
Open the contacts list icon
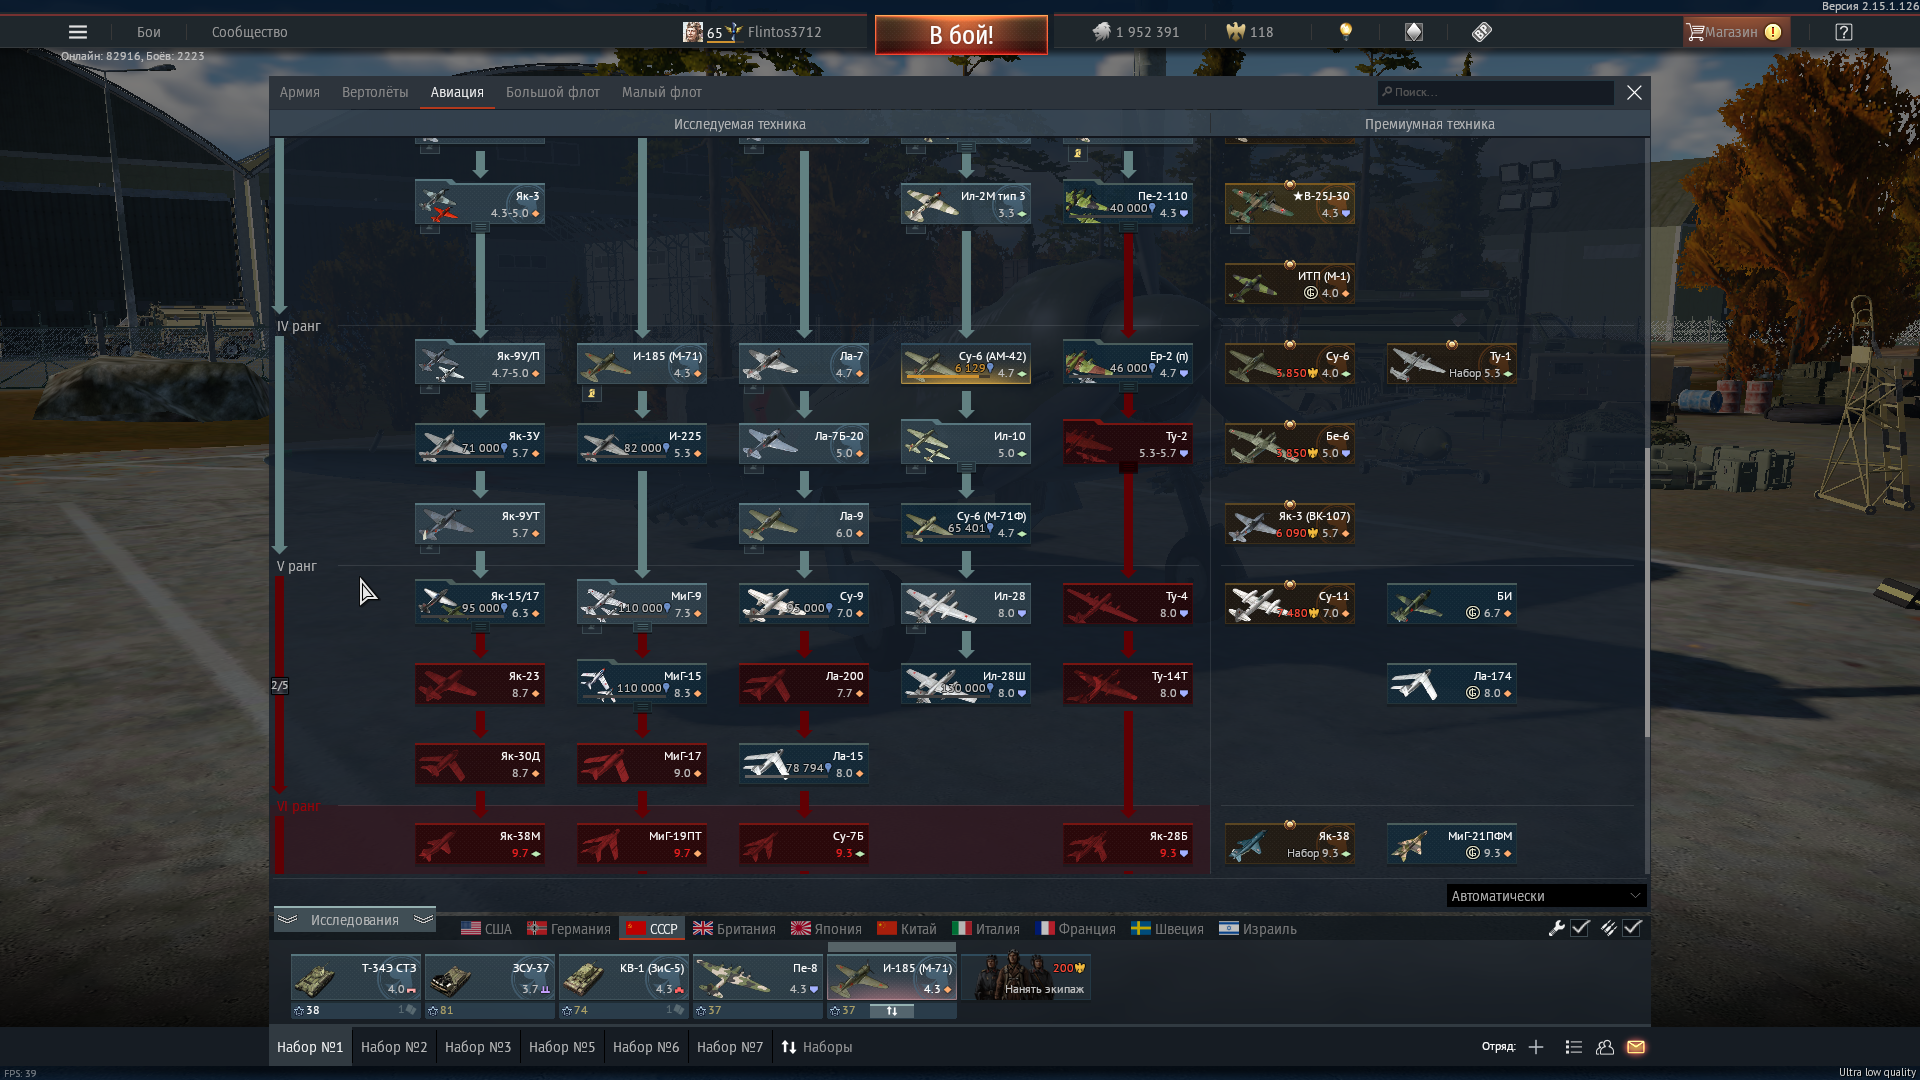tap(1573, 1047)
